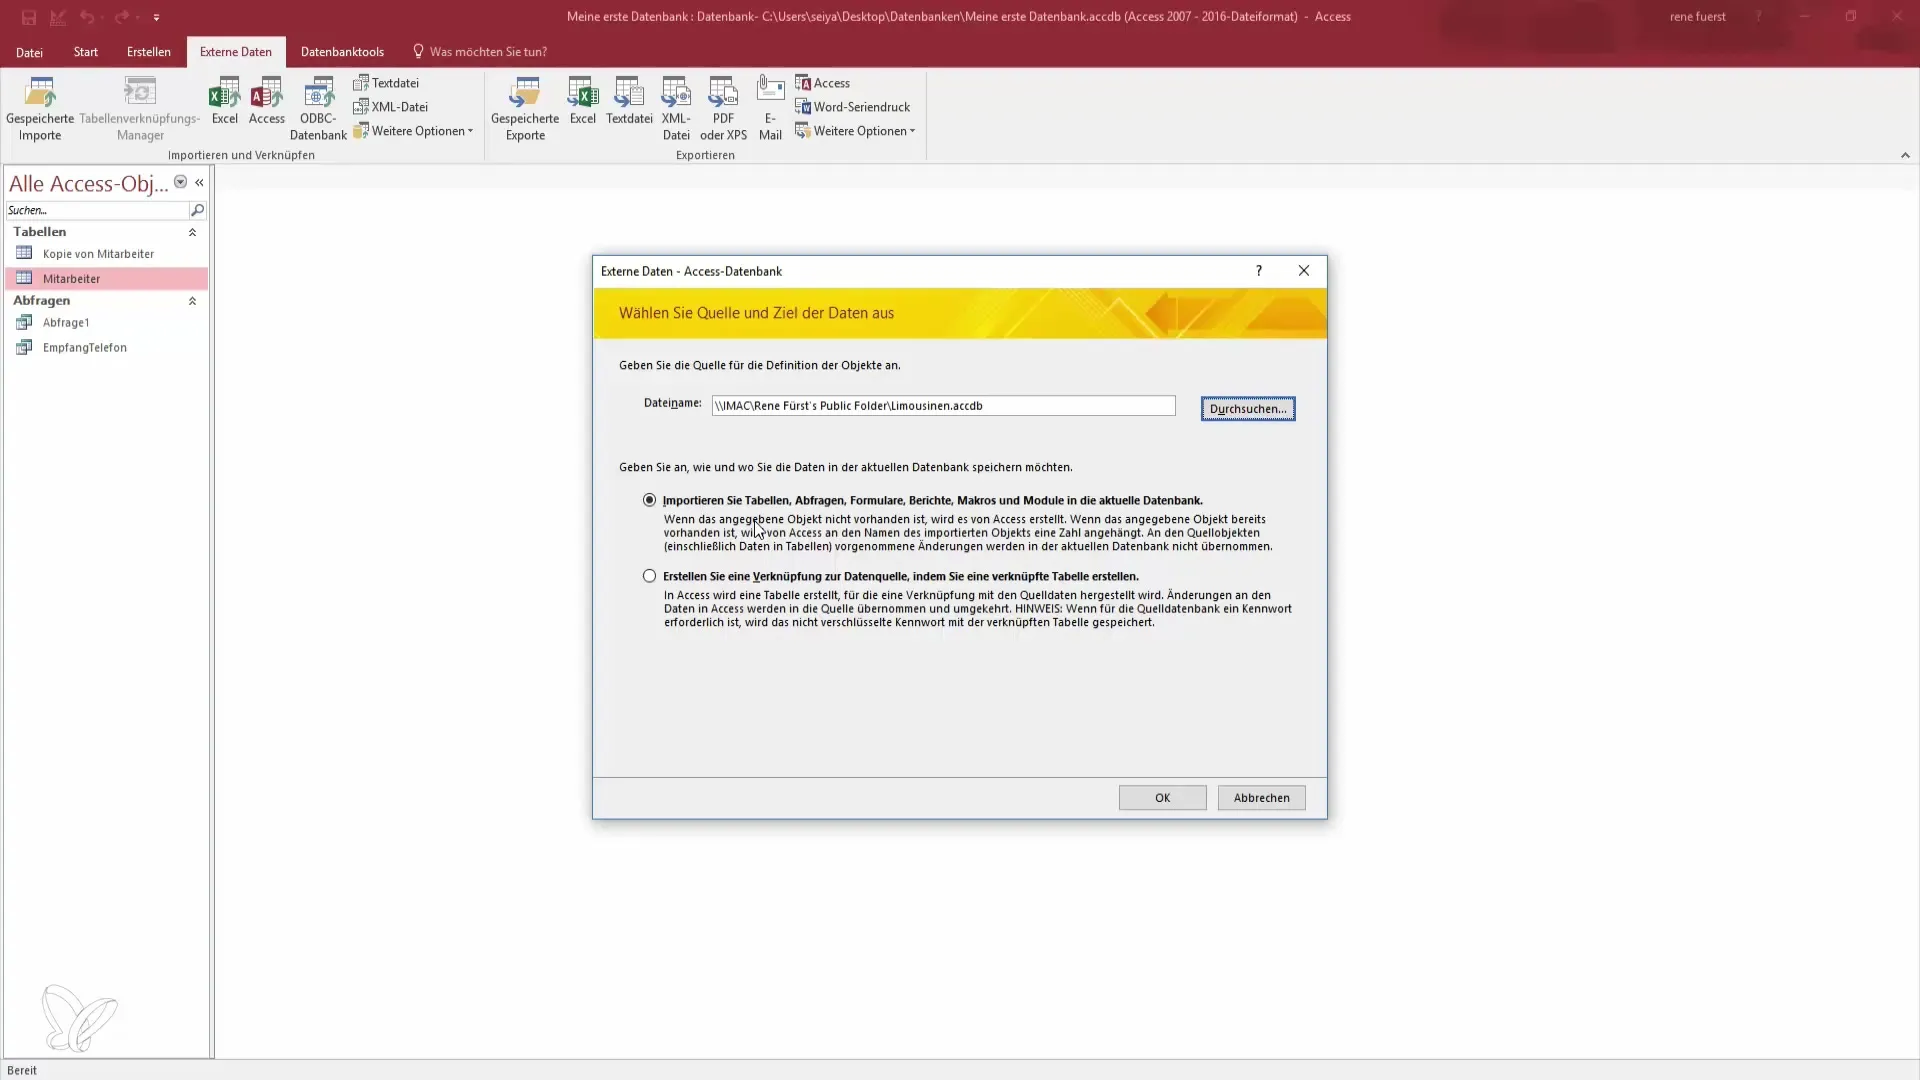Collapse the Tabellen group

[x=192, y=232]
